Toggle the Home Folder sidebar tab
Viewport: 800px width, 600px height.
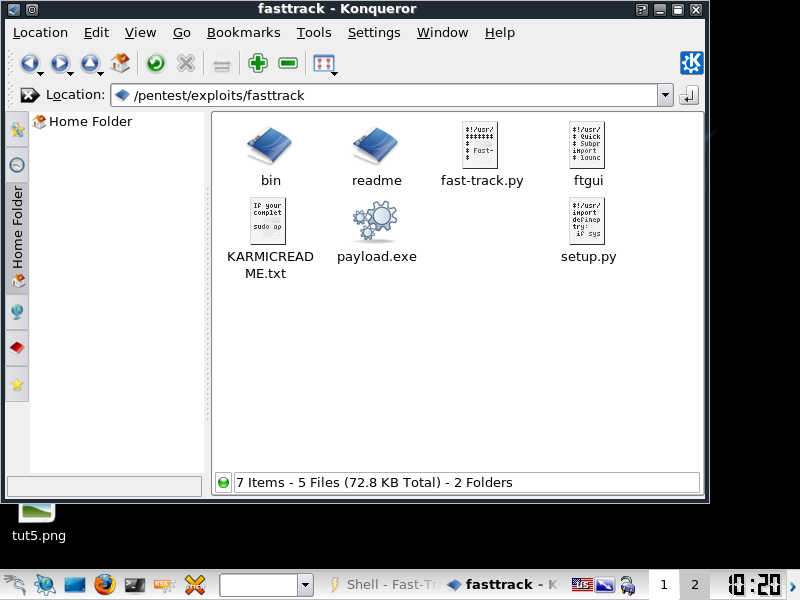click(x=17, y=238)
